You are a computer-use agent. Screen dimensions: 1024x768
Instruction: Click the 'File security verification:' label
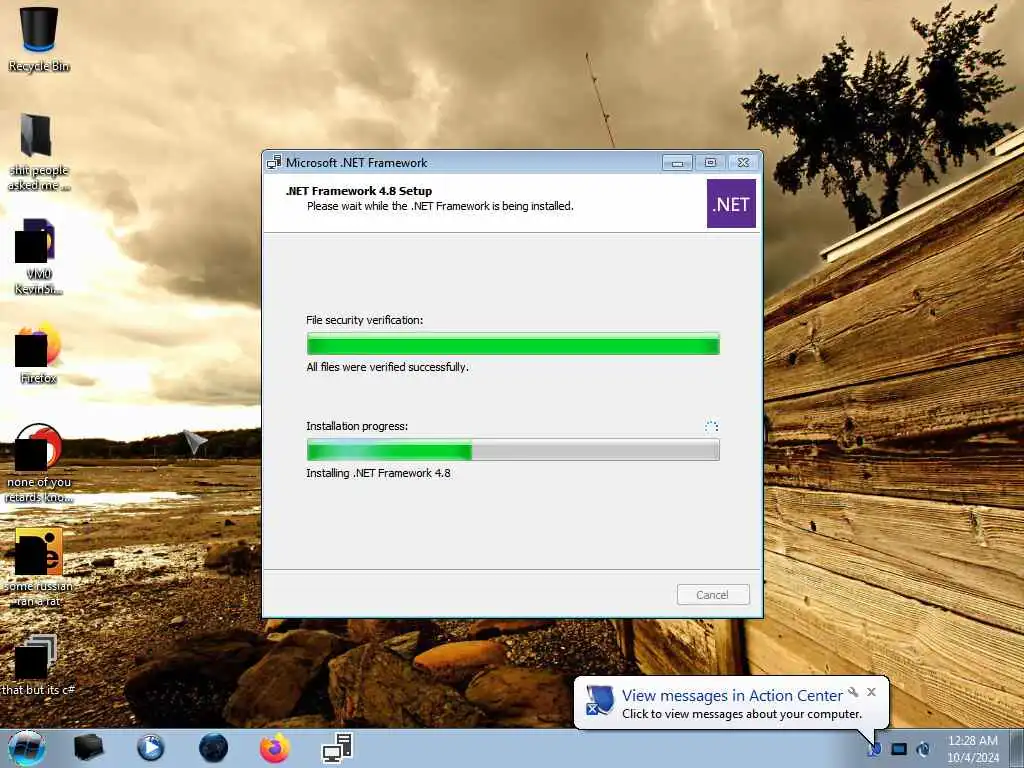(364, 320)
